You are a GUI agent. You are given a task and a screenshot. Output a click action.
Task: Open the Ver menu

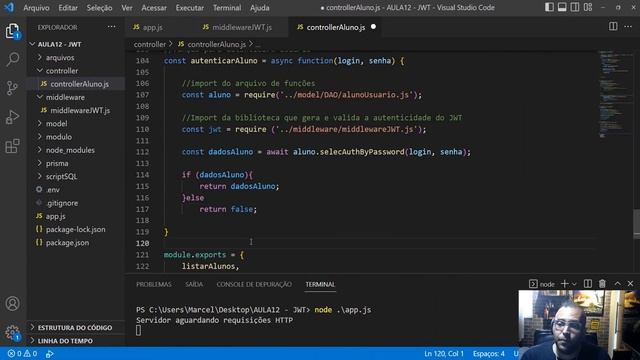click(x=127, y=8)
